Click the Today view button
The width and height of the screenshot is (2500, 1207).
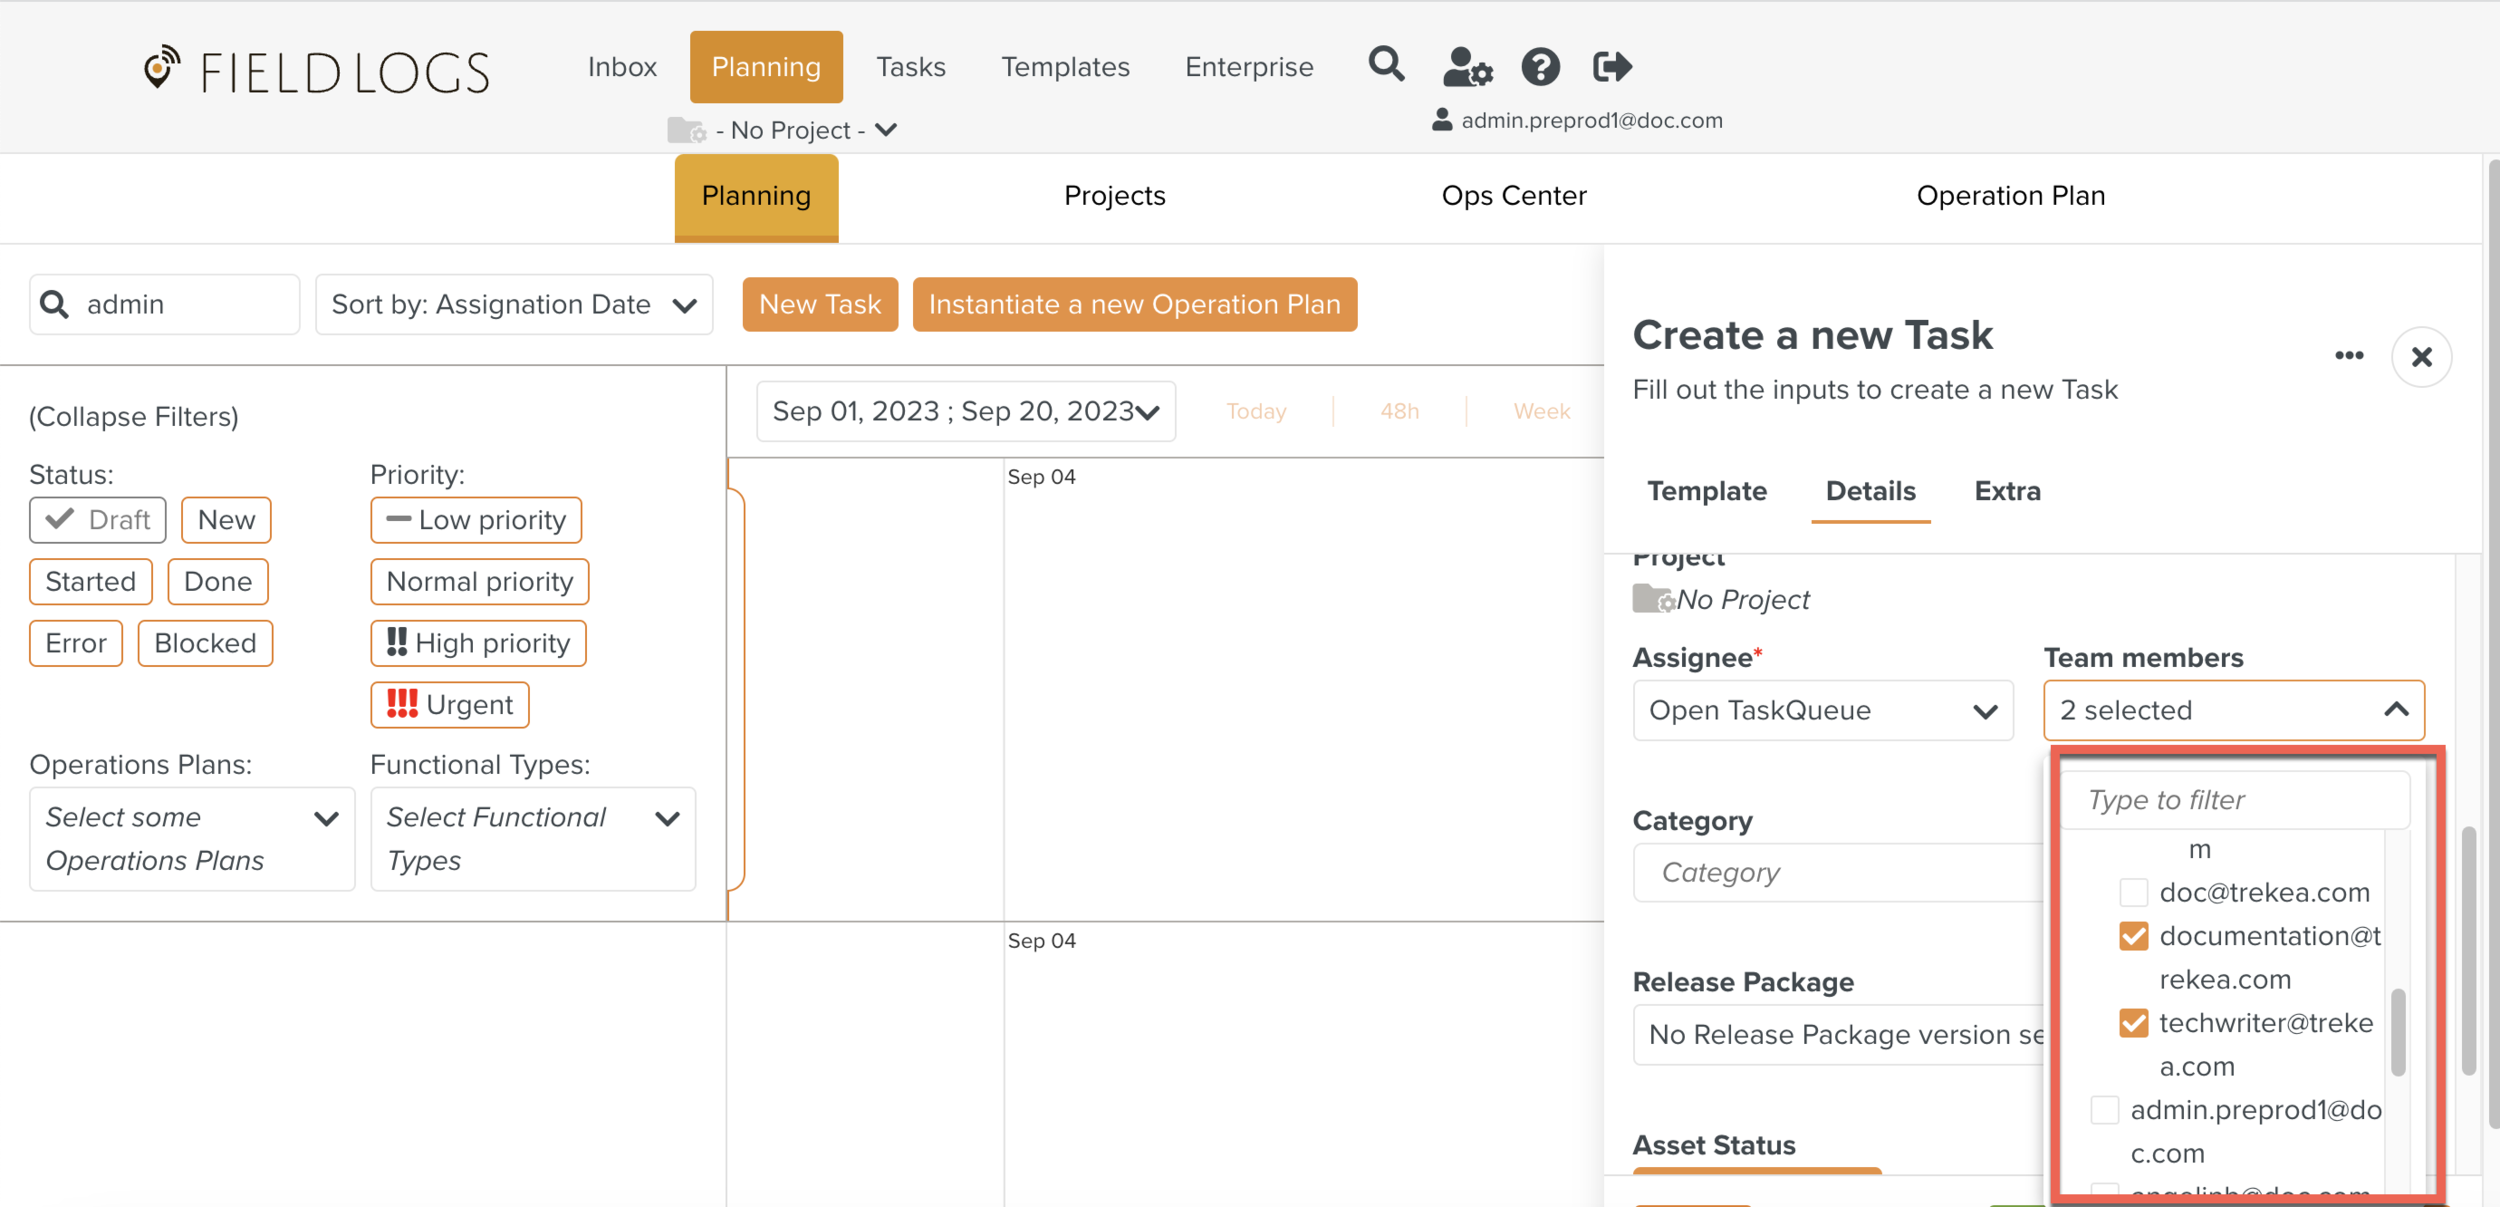coord(1256,411)
